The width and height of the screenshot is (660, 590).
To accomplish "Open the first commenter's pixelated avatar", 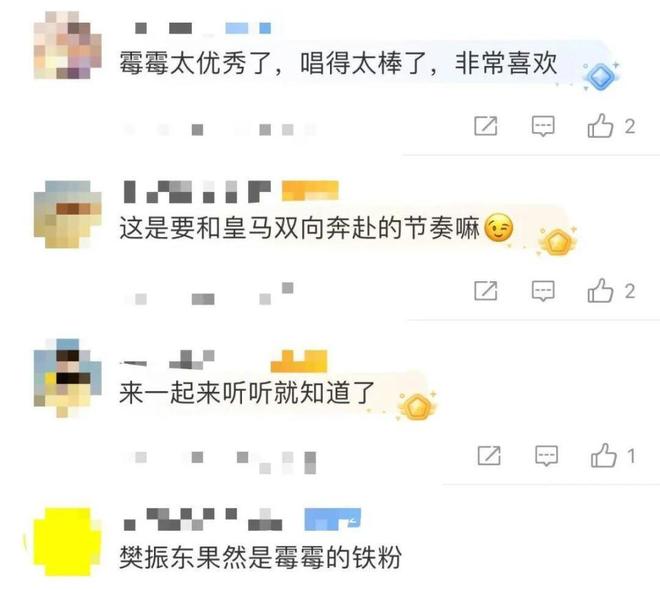I will (x=67, y=45).
